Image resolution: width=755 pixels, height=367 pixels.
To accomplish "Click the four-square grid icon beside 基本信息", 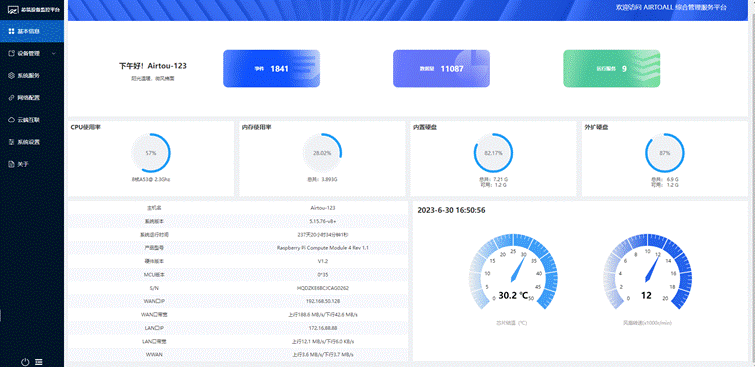I will (x=12, y=31).
